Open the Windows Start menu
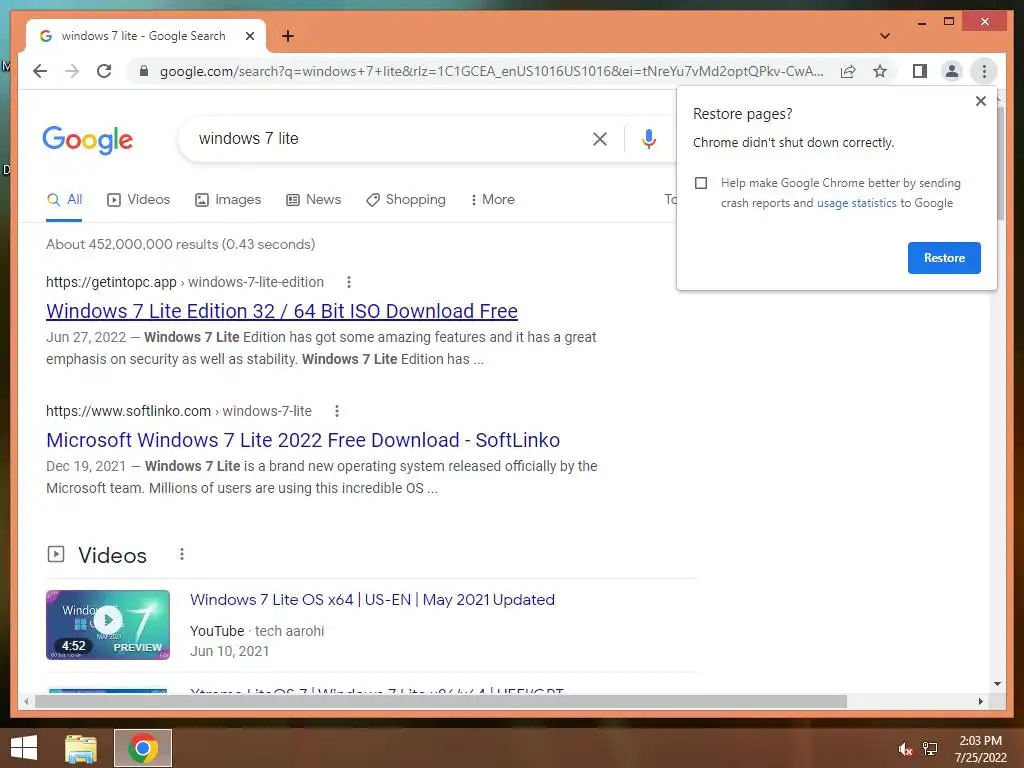This screenshot has height=768, width=1024. tap(24, 748)
